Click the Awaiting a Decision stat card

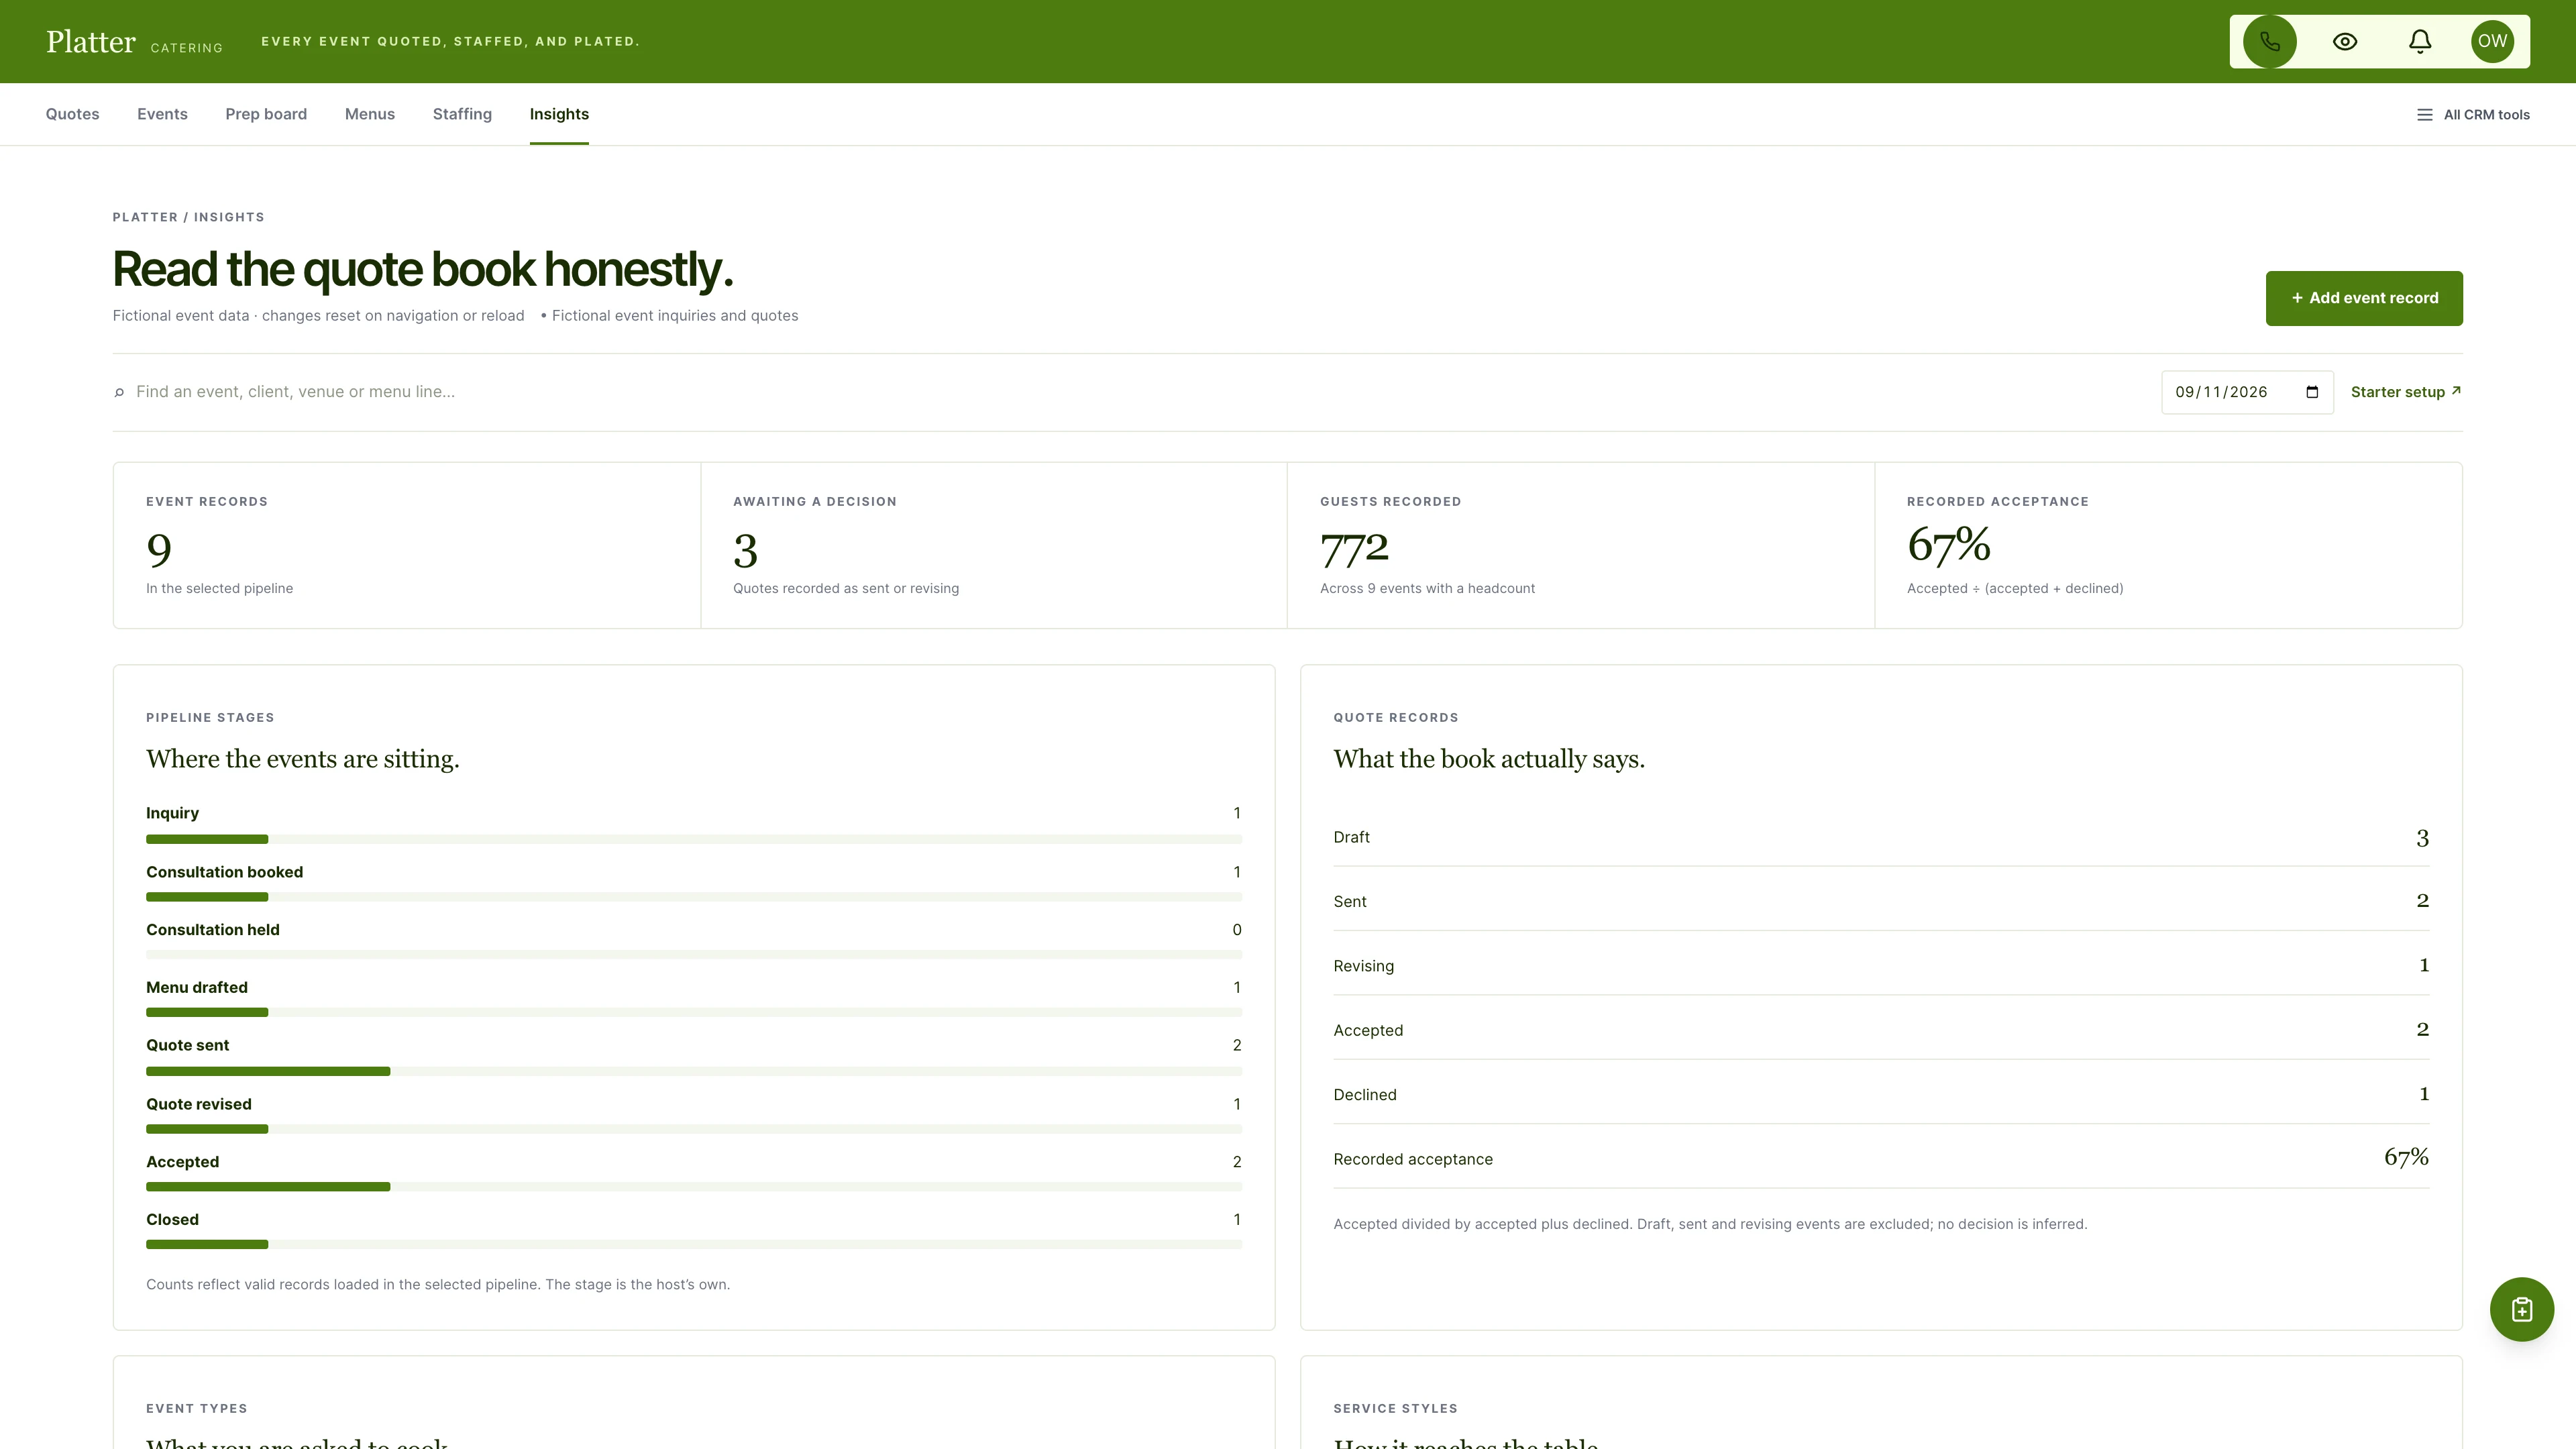[994, 545]
